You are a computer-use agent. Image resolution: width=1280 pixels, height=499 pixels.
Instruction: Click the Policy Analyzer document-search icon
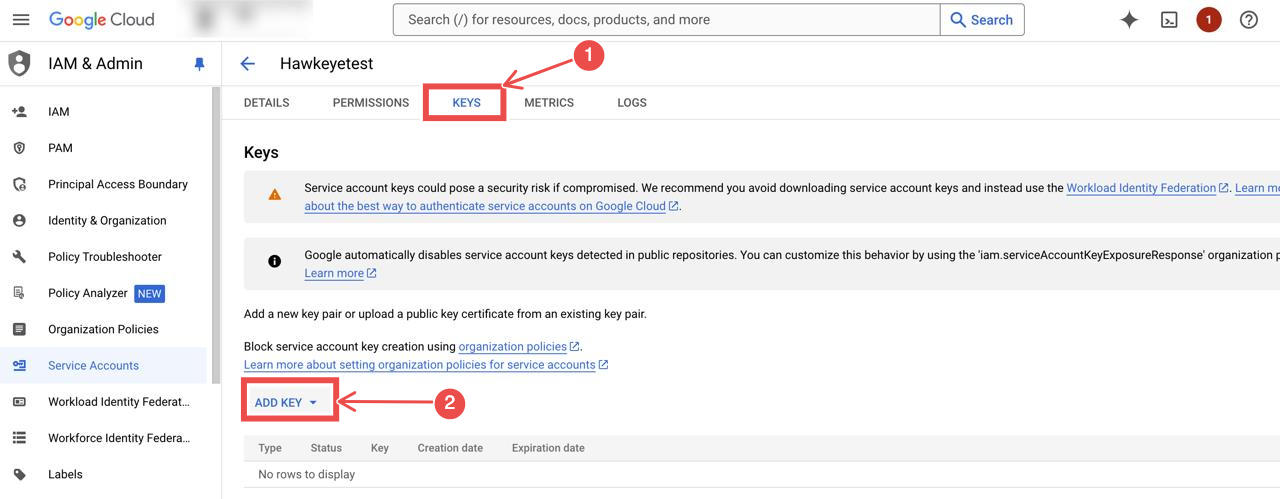pos(19,293)
